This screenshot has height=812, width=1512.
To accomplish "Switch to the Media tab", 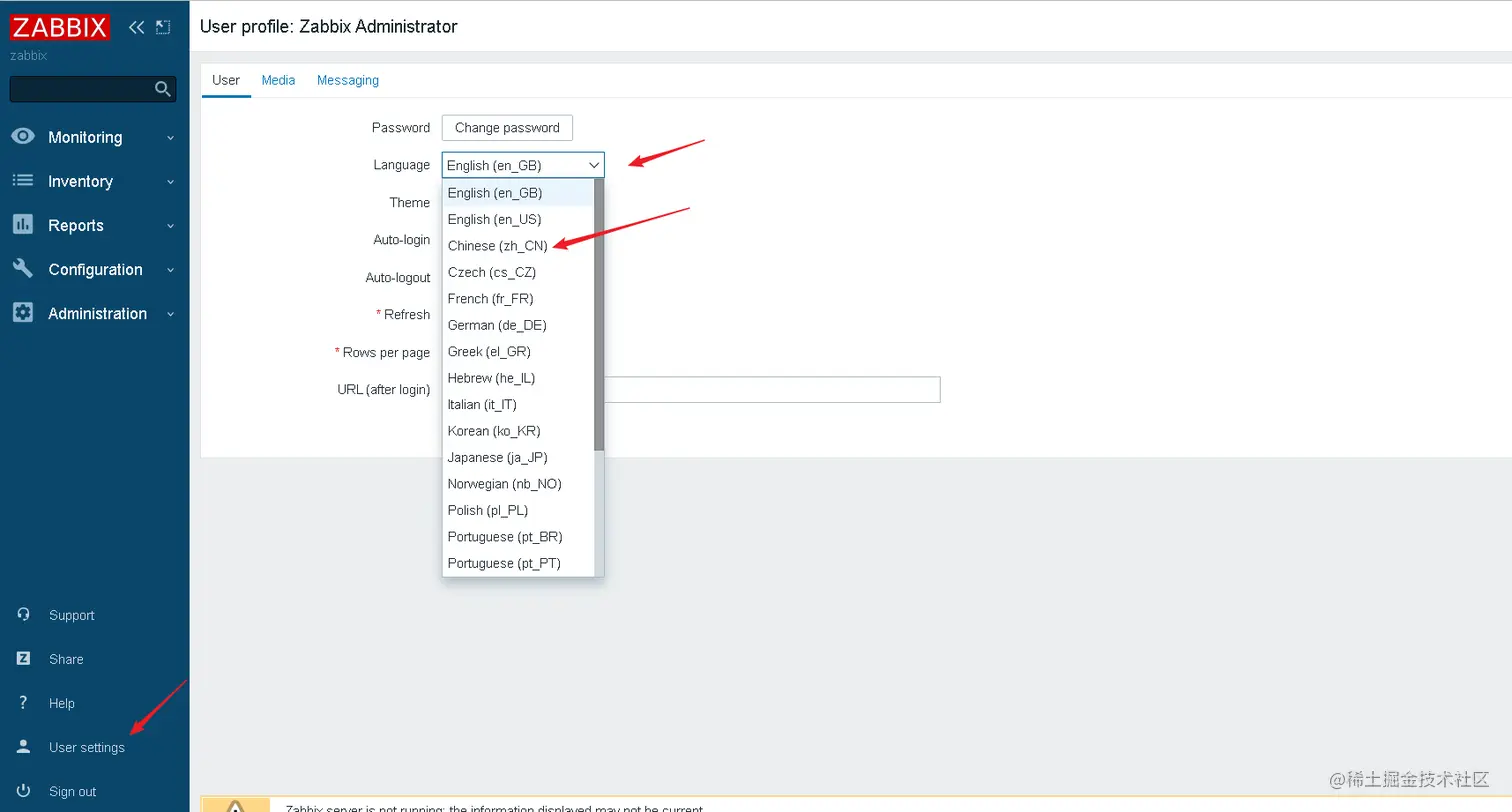I will pyautogui.click(x=278, y=80).
